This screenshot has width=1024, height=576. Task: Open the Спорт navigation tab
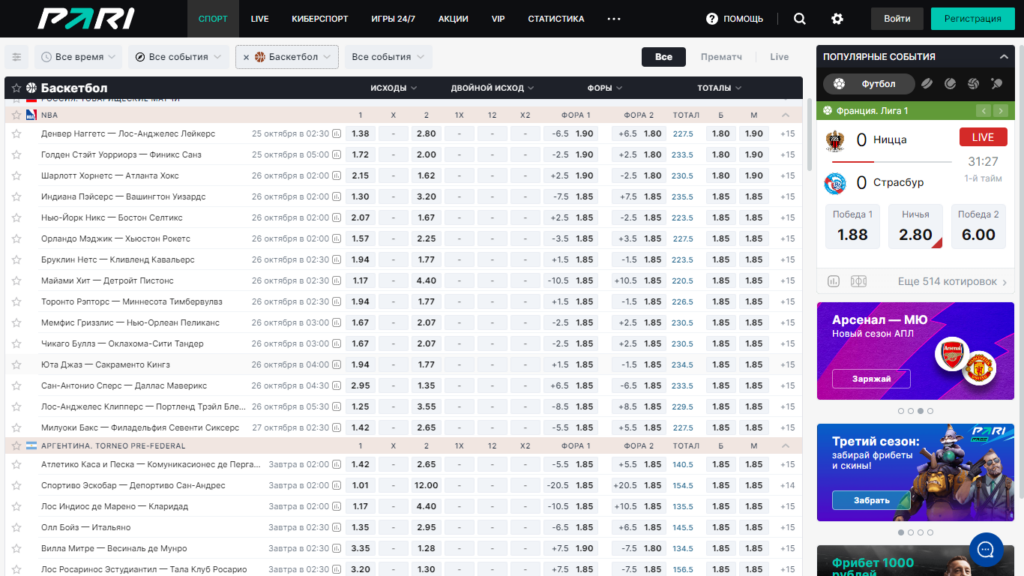point(213,19)
